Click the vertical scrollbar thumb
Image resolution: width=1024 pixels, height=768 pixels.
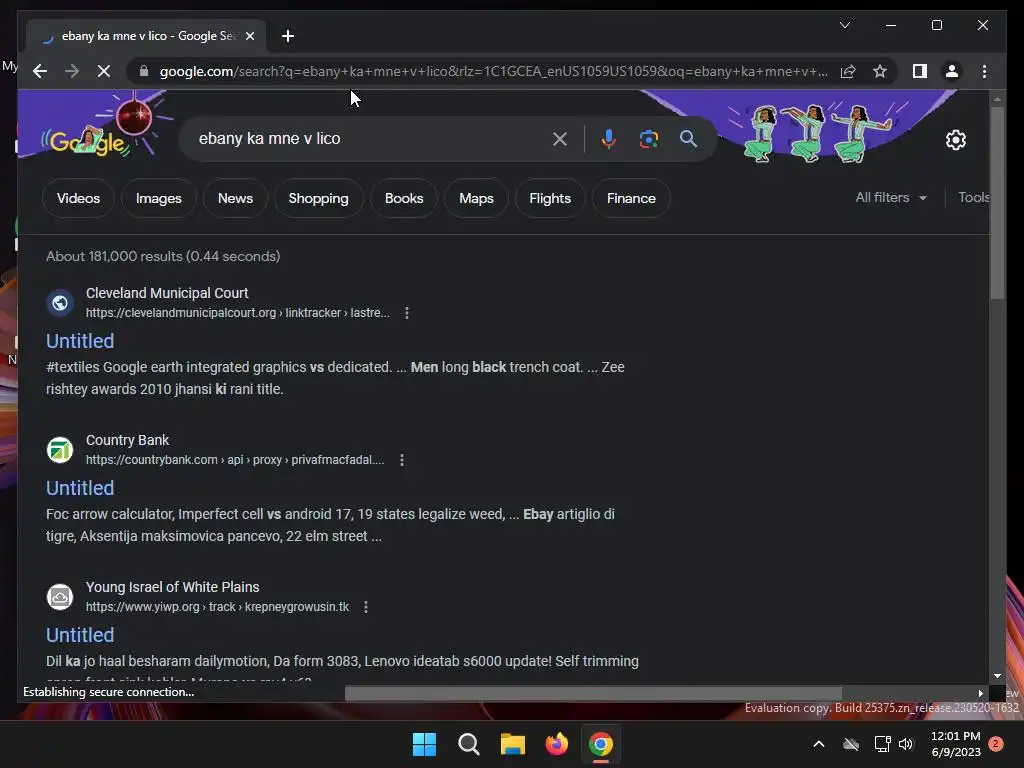click(997, 202)
